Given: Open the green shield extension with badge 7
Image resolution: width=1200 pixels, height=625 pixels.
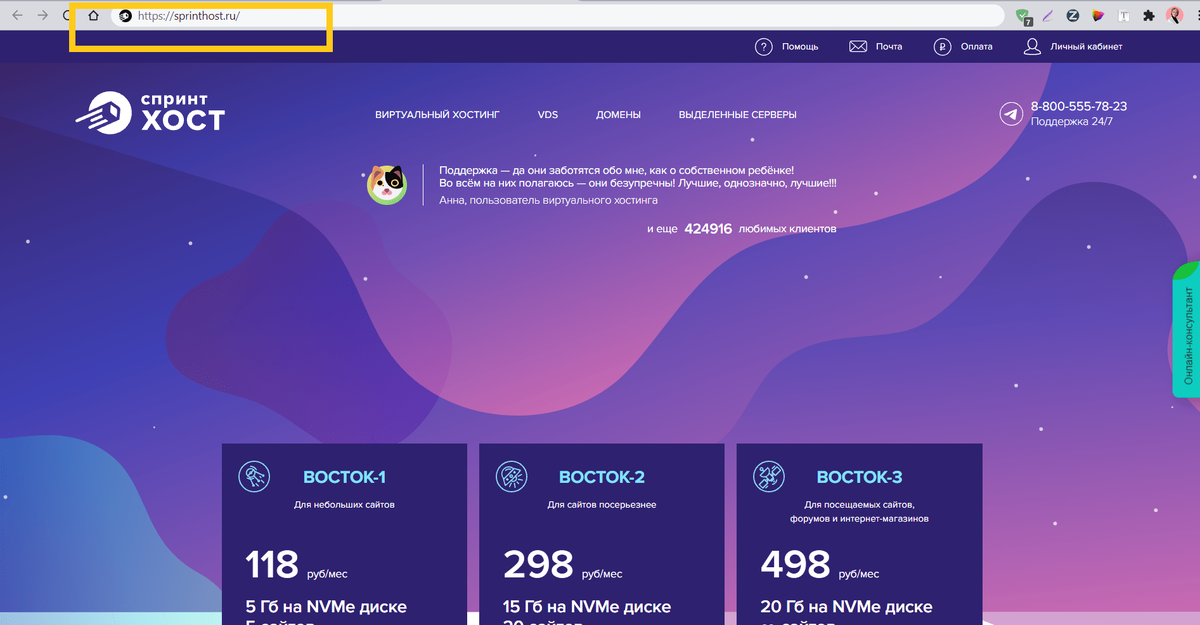Looking at the screenshot, I should click(x=1023, y=16).
